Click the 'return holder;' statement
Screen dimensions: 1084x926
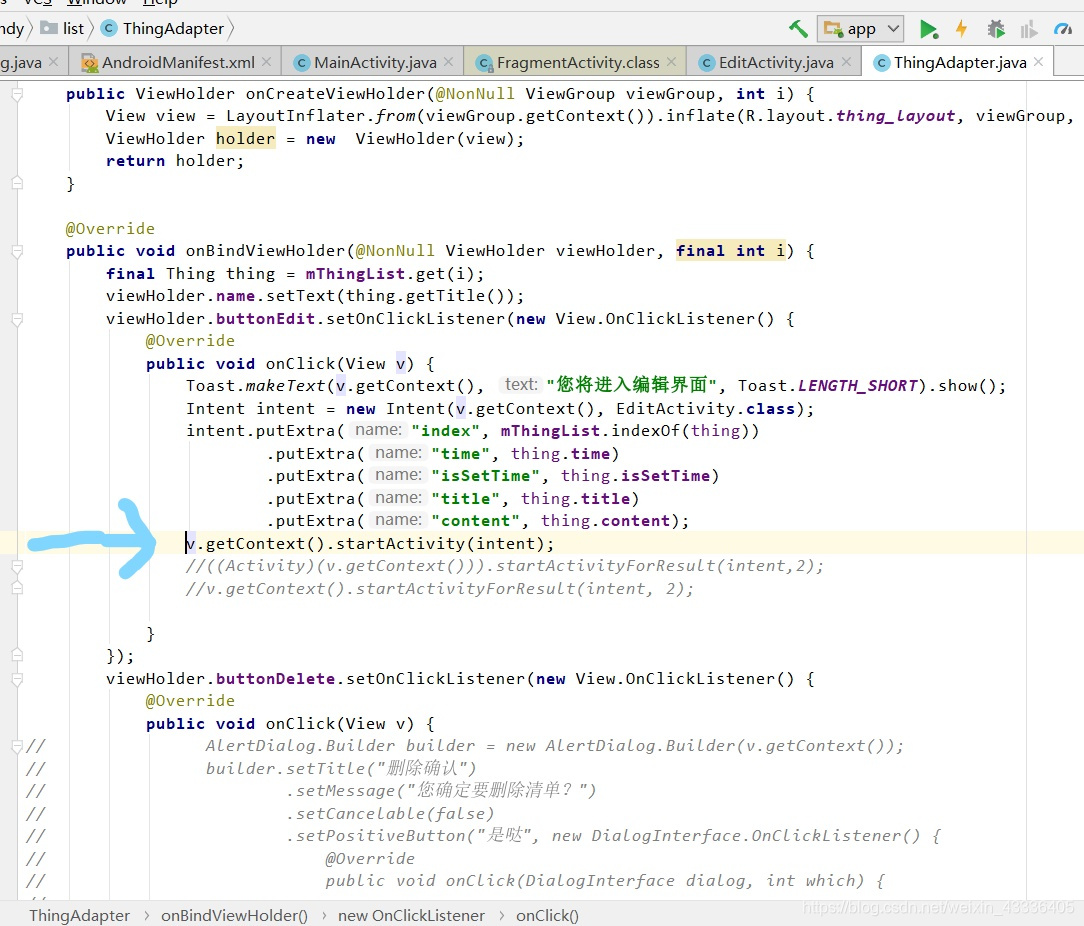coord(175,161)
